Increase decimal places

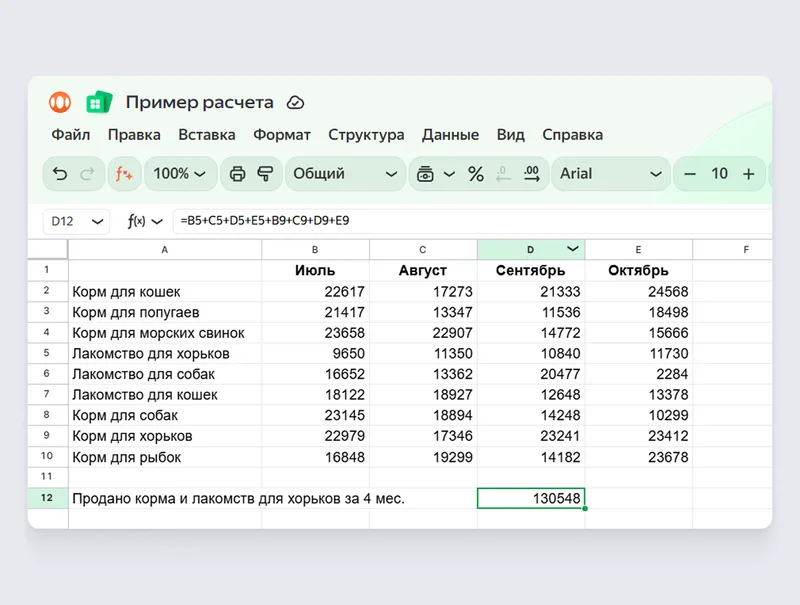tap(532, 174)
